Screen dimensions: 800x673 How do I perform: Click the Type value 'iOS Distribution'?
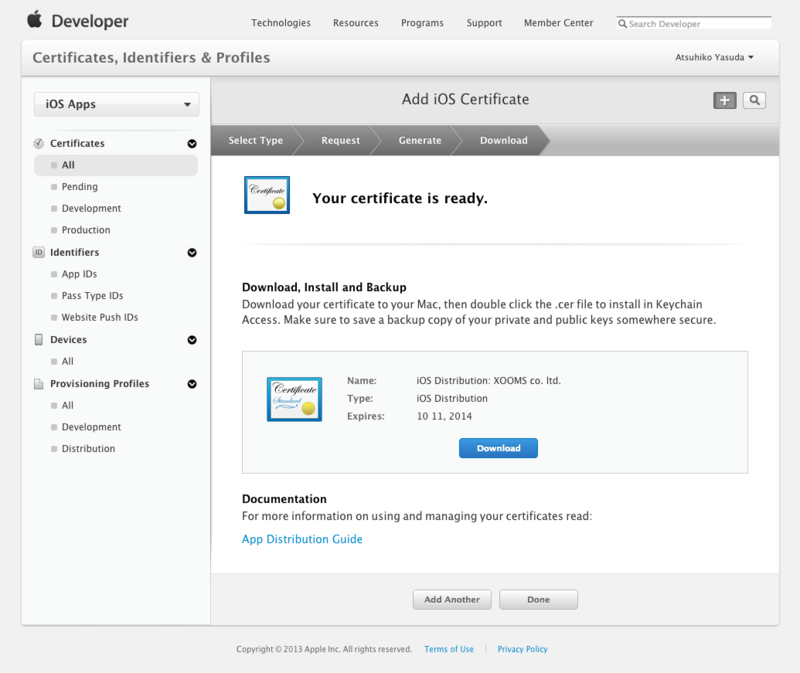click(452, 398)
